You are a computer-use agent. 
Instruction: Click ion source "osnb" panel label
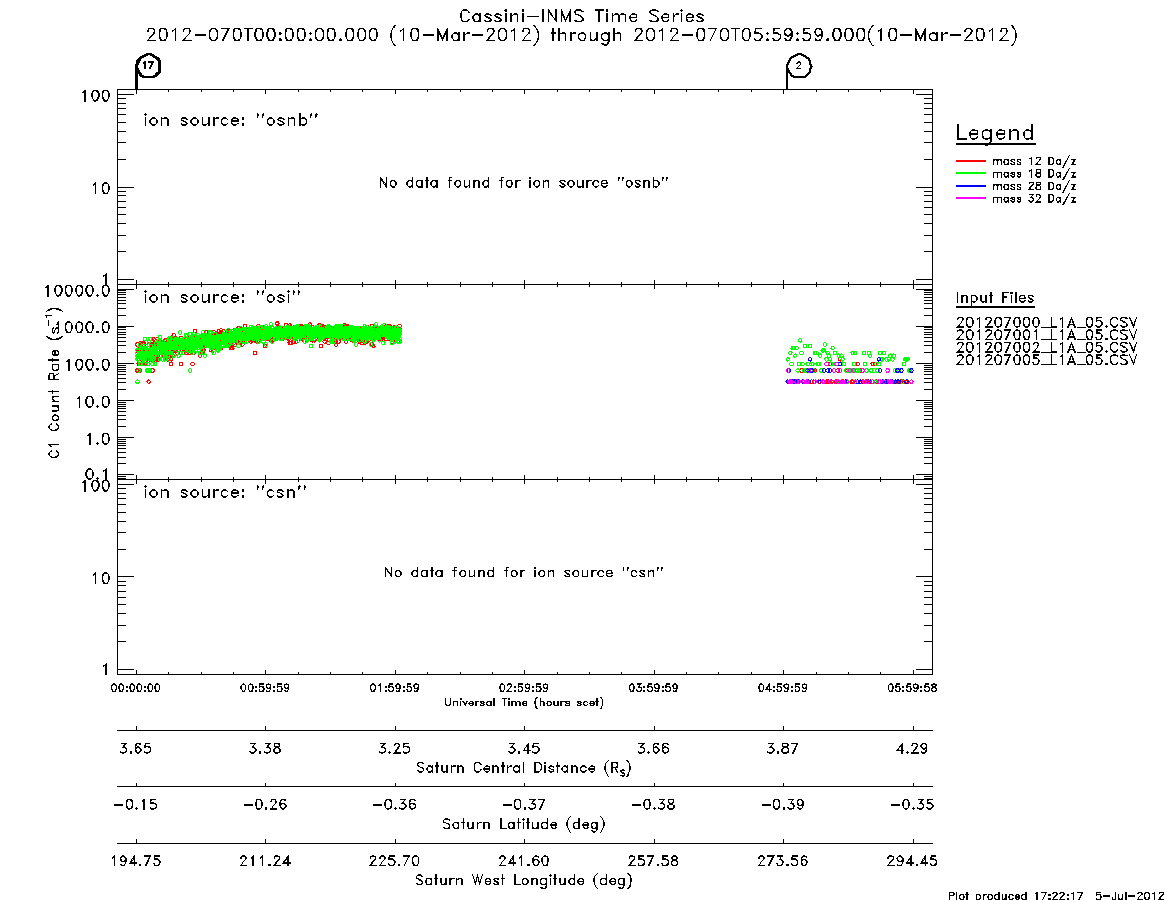[231, 120]
